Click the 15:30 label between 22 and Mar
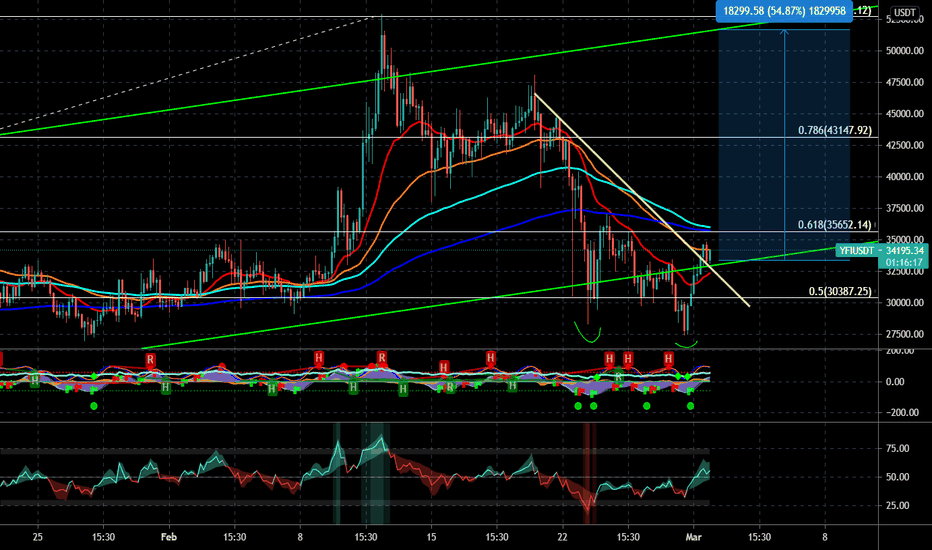Image resolution: width=932 pixels, height=550 pixels. (628, 537)
